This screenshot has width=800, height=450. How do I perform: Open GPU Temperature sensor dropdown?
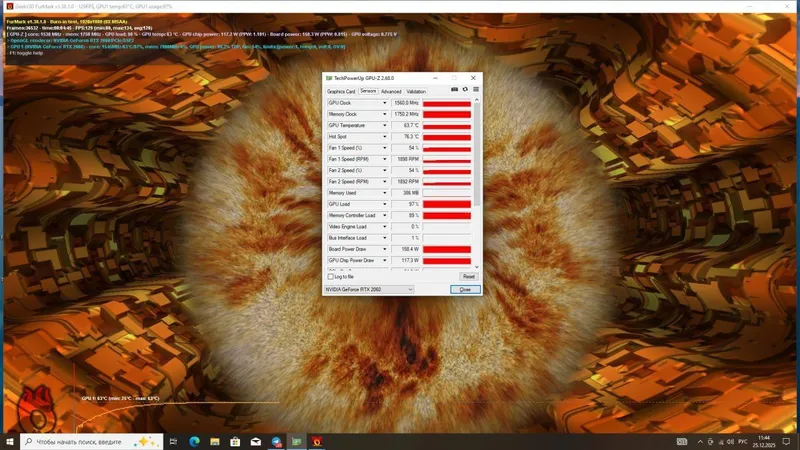point(385,126)
